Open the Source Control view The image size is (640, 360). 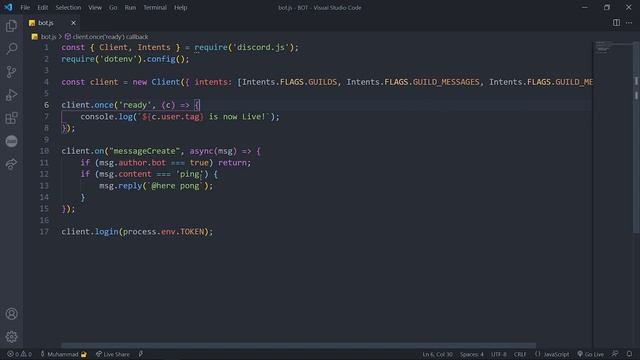tap(11, 72)
